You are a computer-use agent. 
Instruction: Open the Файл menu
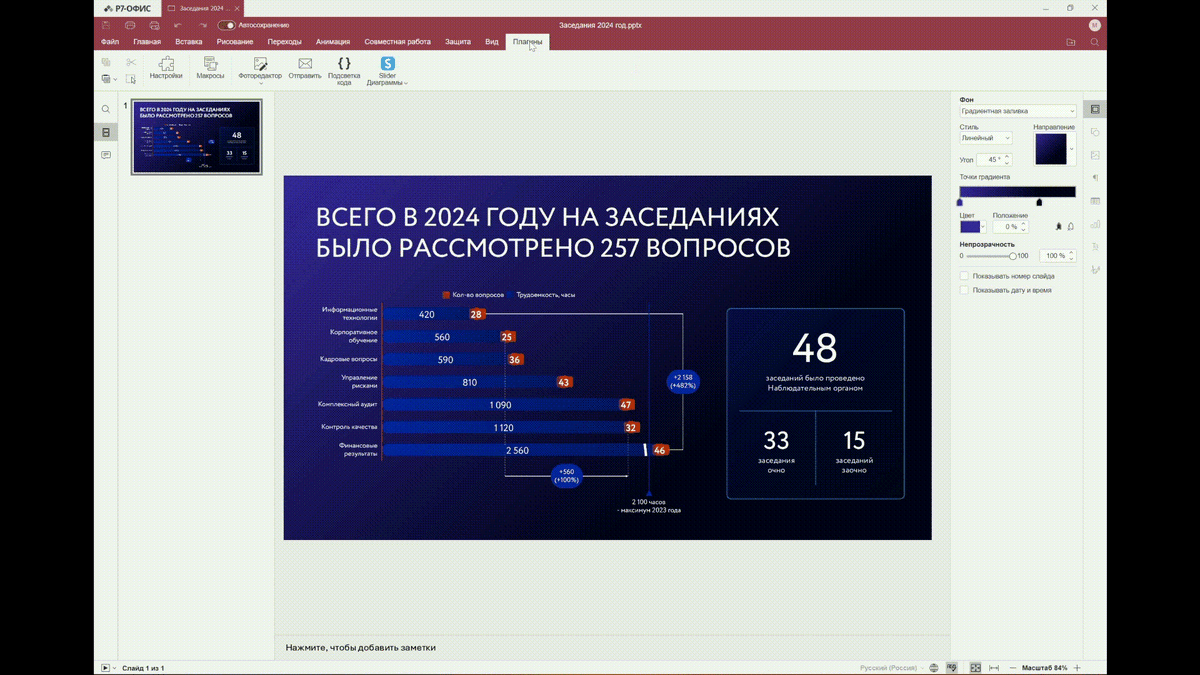click(110, 42)
